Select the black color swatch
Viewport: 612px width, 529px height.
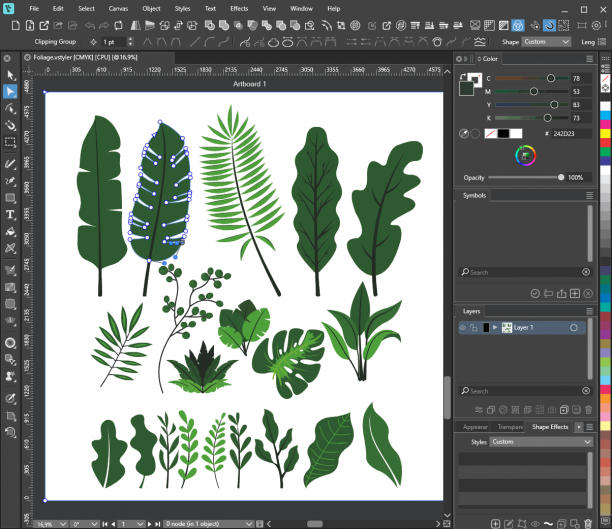pyautogui.click(x=503, y=134)
